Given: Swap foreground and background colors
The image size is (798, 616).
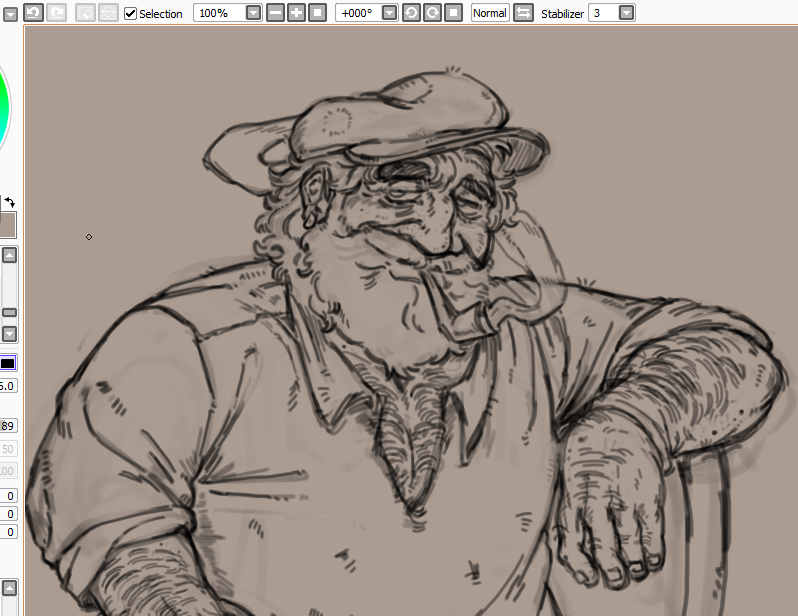Looking at the screenshot, I should coord(10,202).
